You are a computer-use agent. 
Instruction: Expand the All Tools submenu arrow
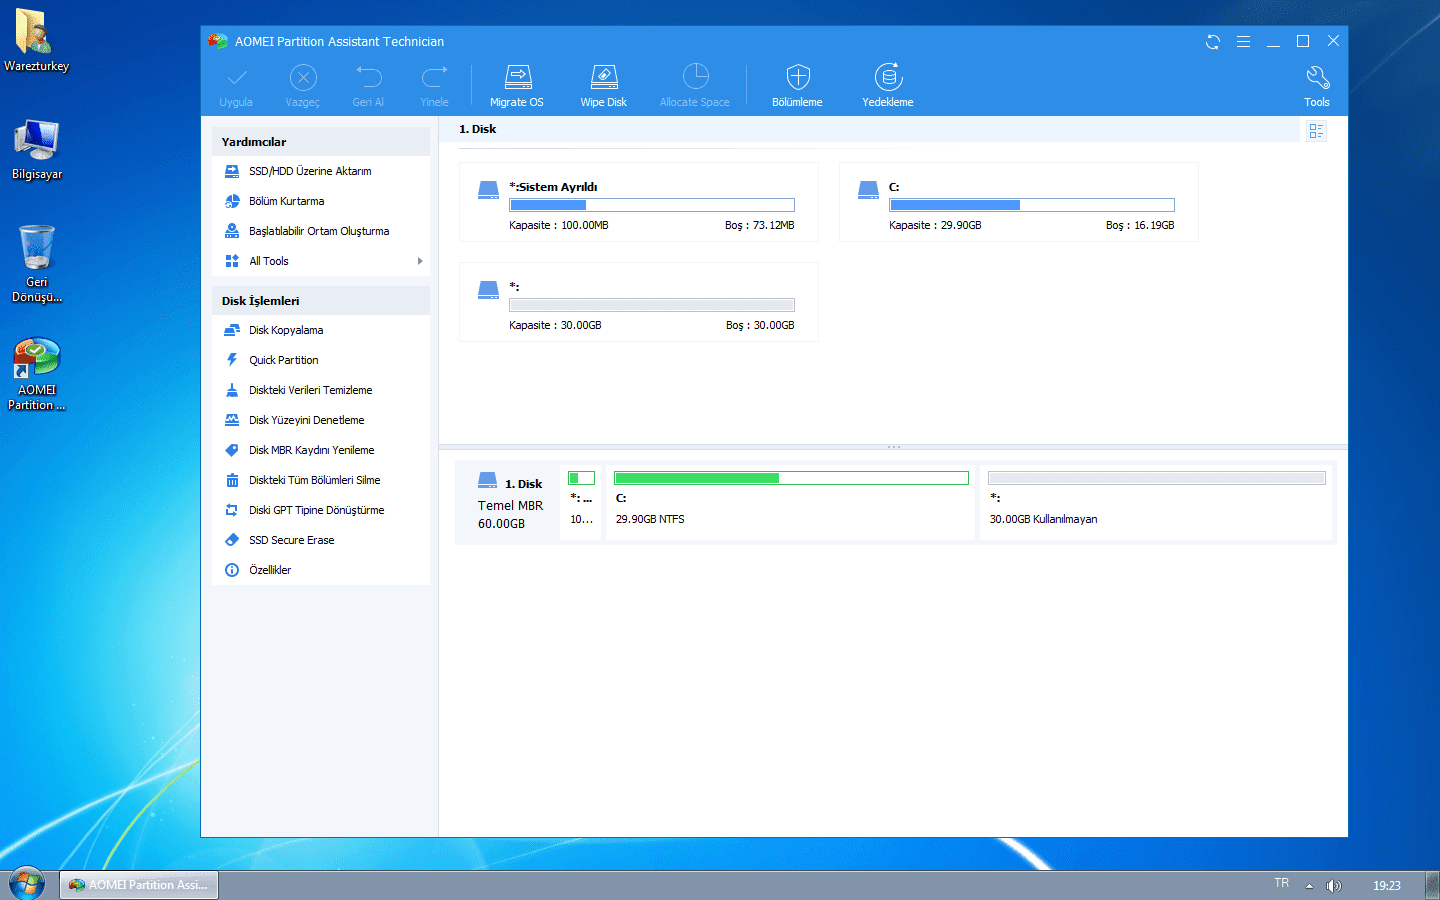point(420,261)
